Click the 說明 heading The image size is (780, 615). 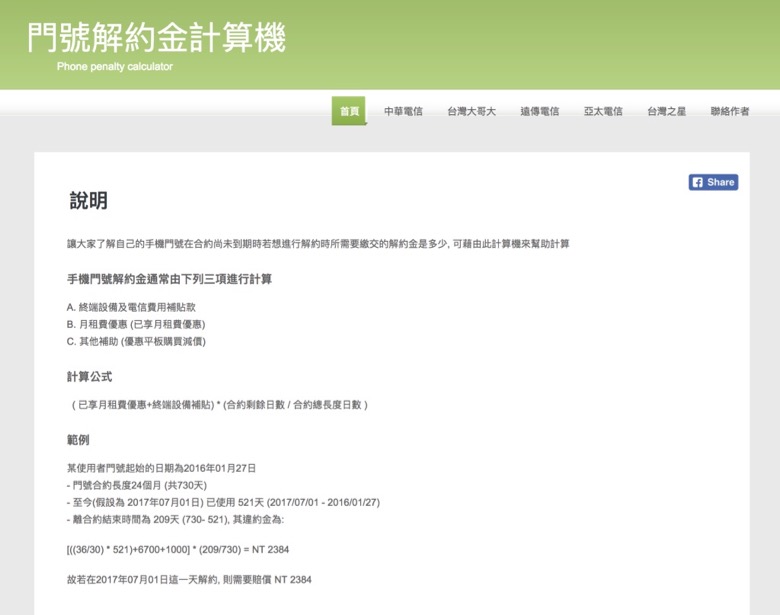[x=89, y=201]
